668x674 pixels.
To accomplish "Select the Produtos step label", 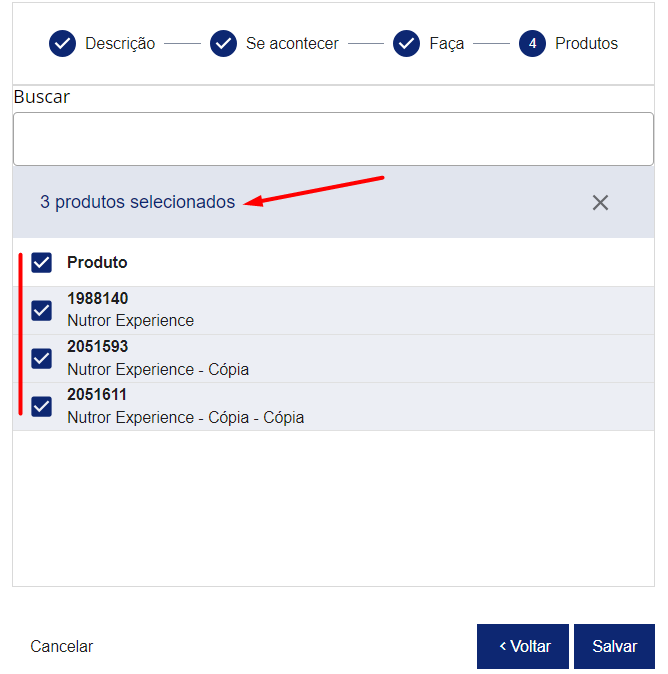I will [586, 43].
